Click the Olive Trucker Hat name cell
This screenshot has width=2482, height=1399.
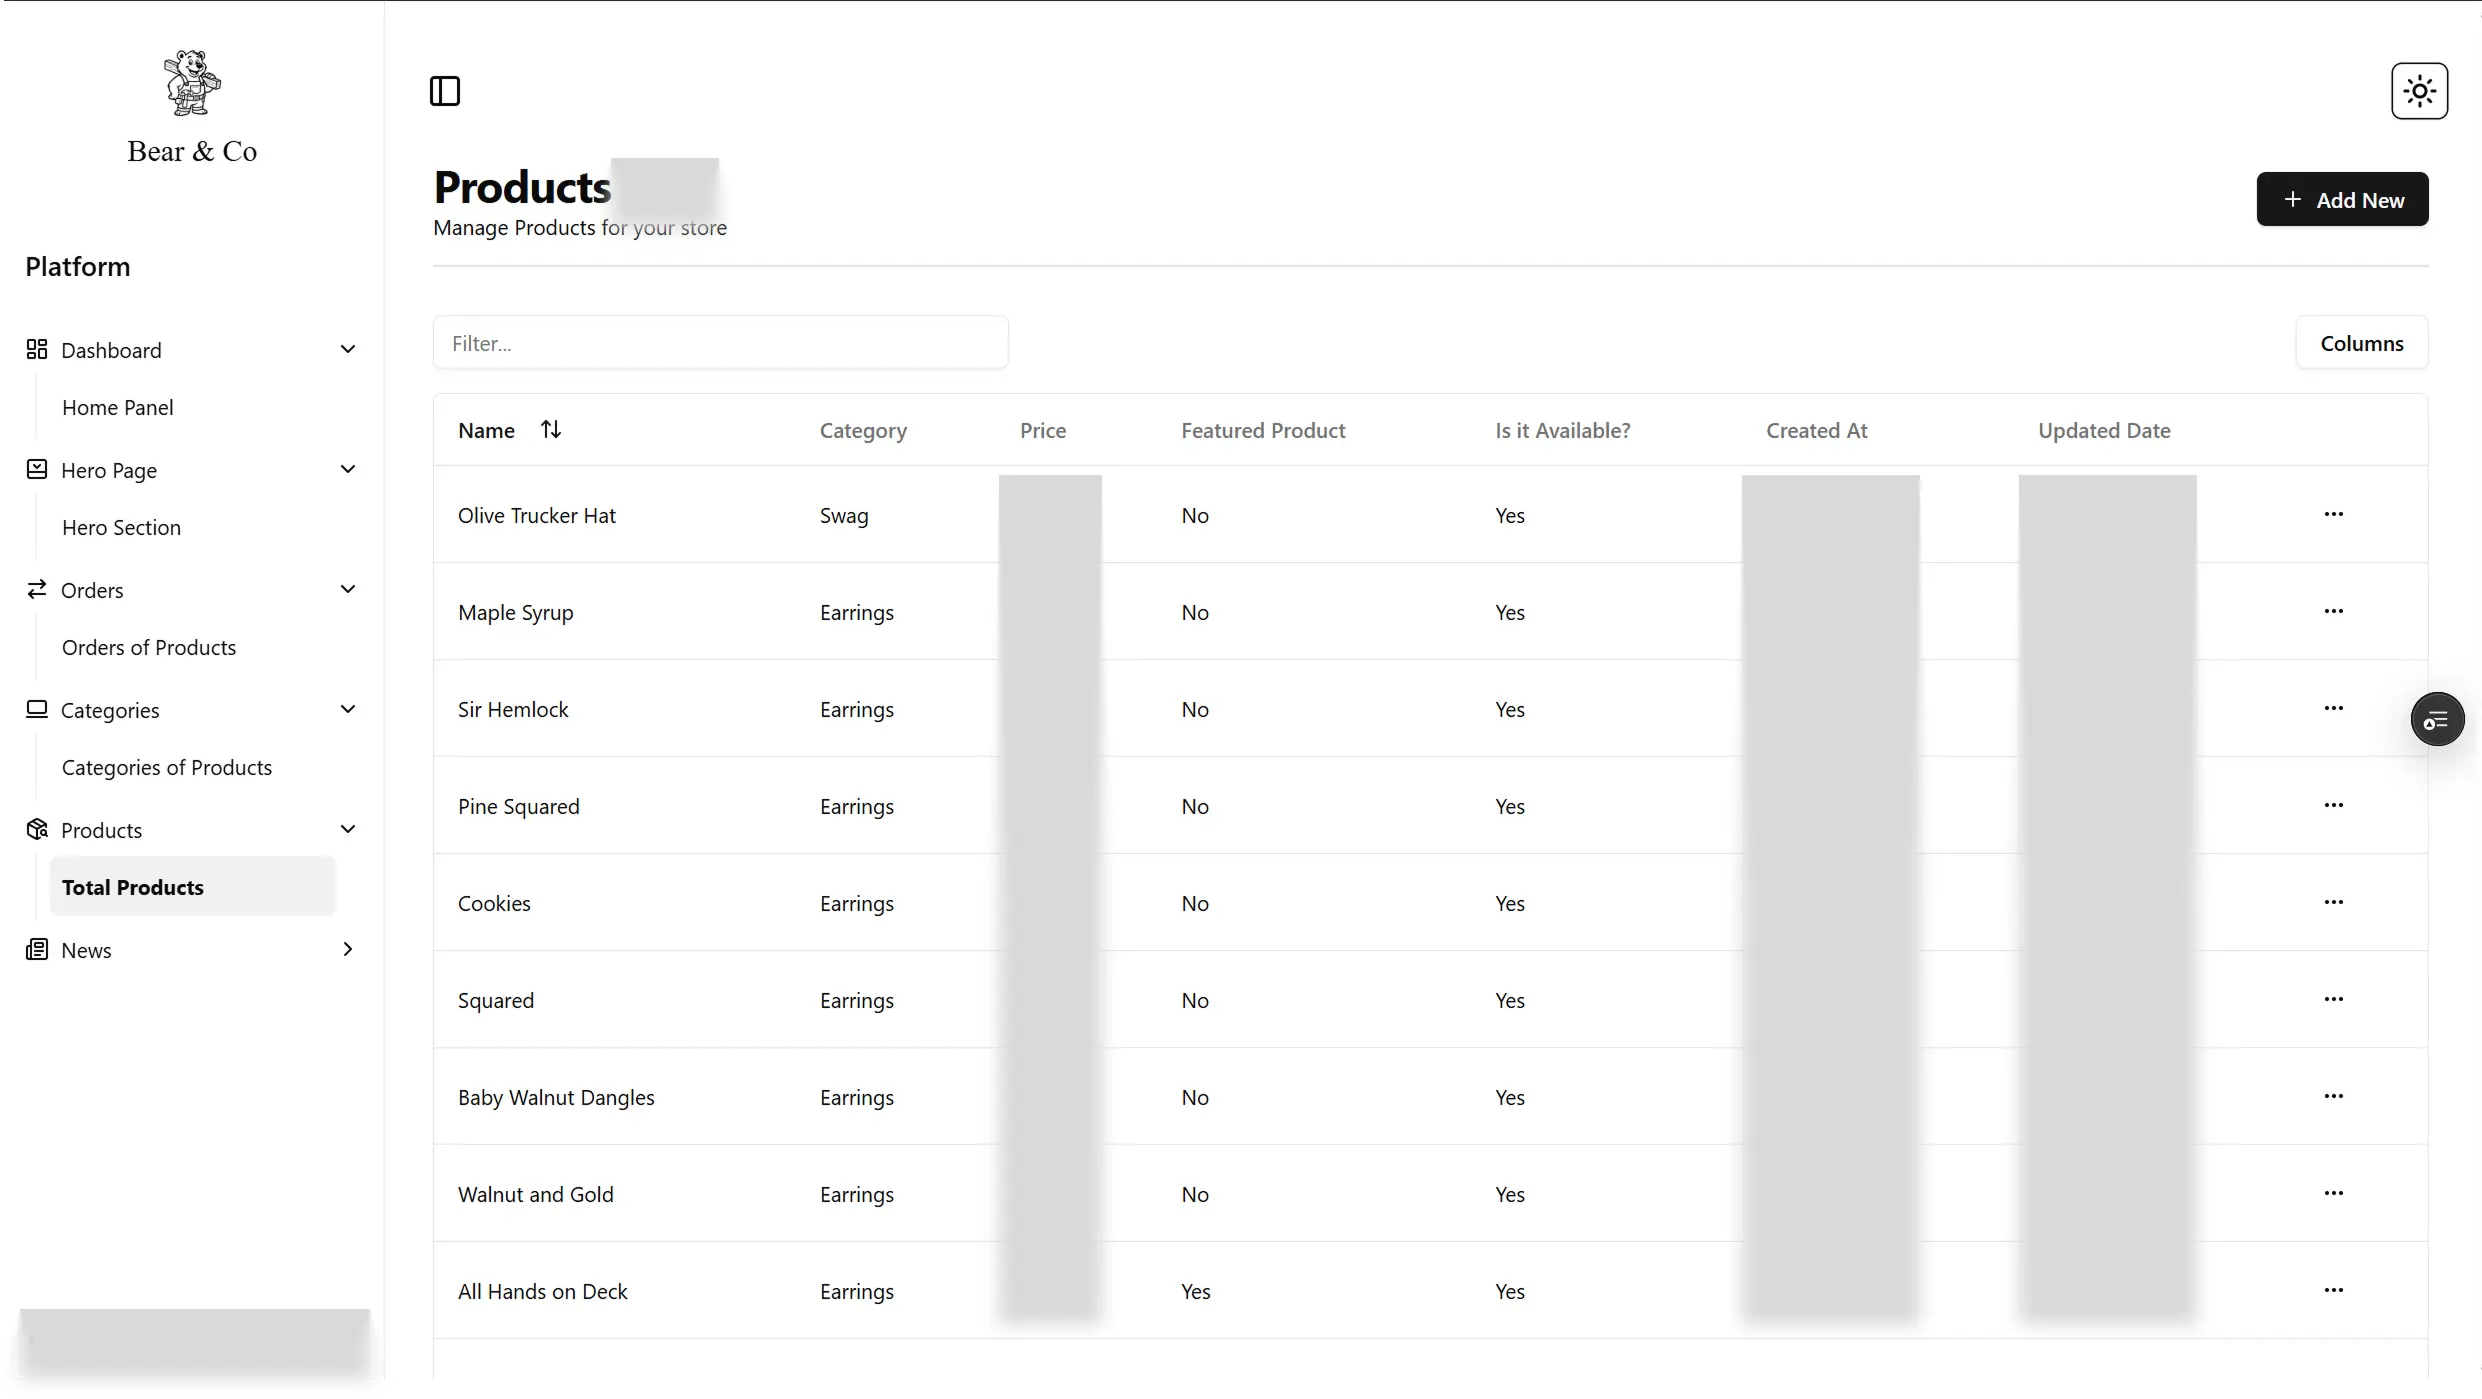pyautogui.click(x=537, y=515)
